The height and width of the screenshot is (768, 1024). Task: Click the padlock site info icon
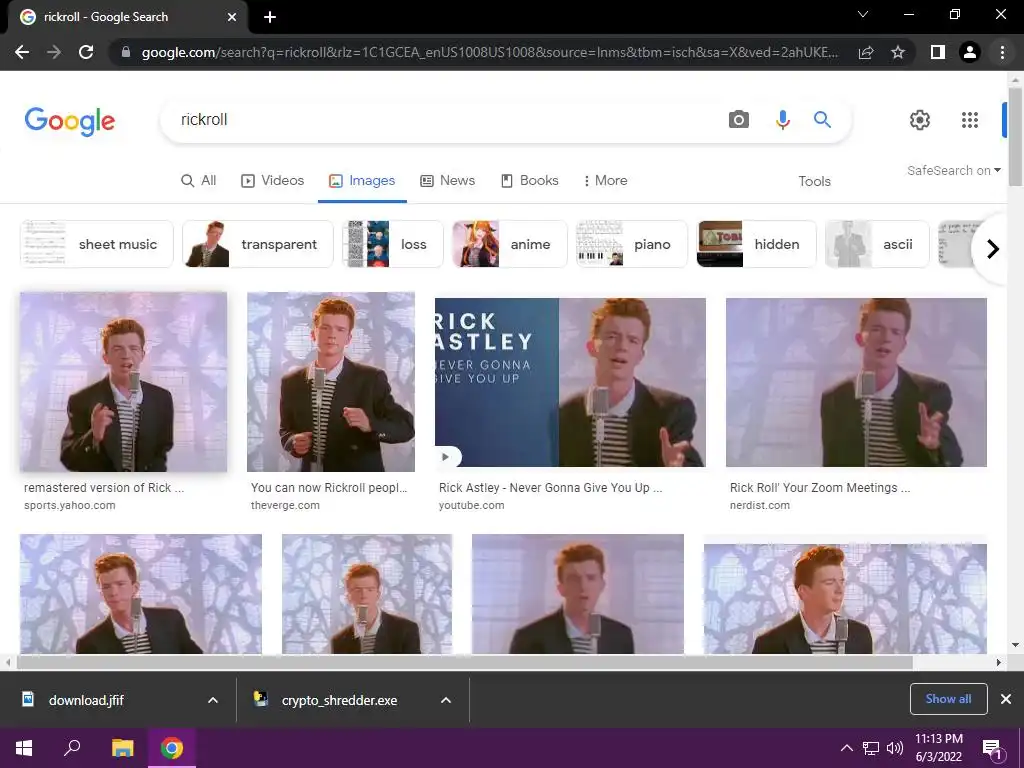pyautogui.click(x=126, y=52)
